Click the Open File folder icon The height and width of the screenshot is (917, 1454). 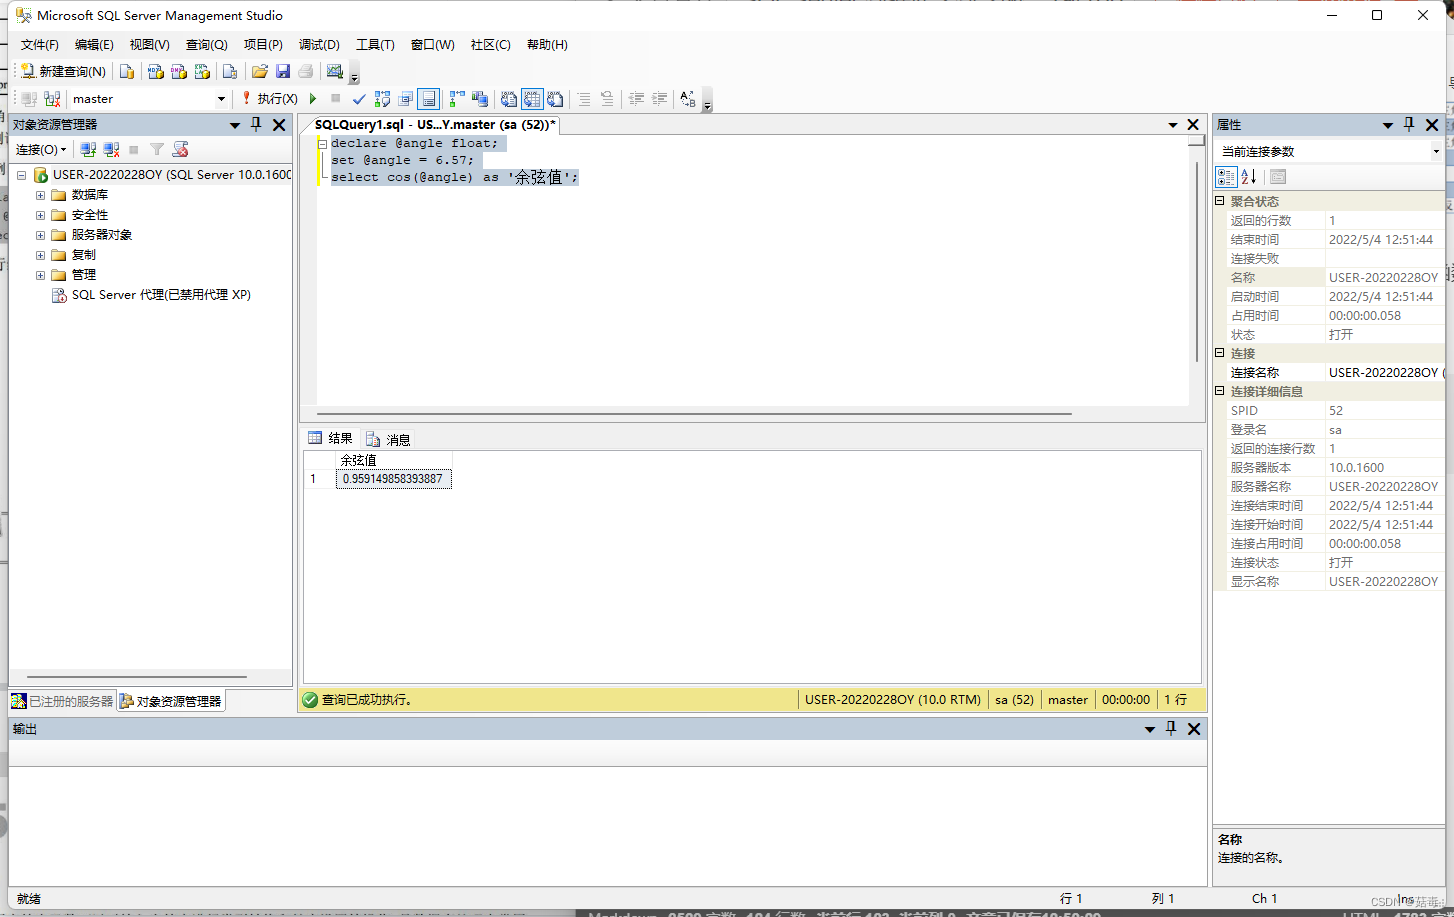click(260, 71)
